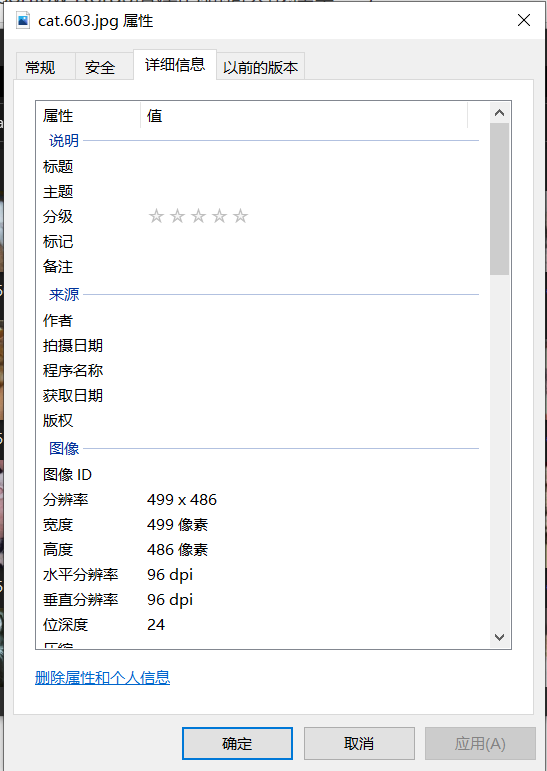Select the 位深度 property label
The image size is (547, 771).
[65, 625]
